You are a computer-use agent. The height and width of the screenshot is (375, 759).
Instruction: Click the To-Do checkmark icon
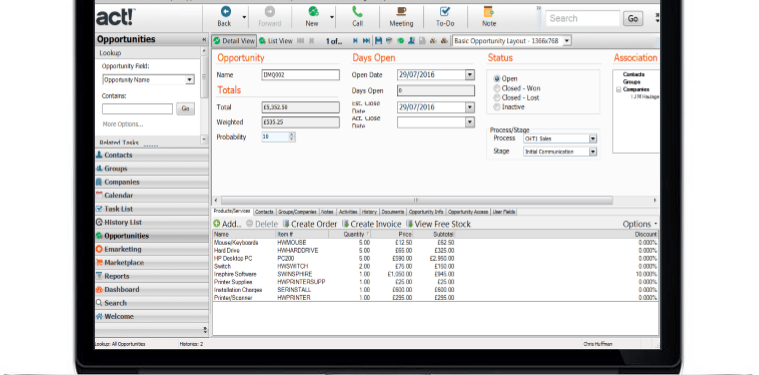click(x=444, y=12)
